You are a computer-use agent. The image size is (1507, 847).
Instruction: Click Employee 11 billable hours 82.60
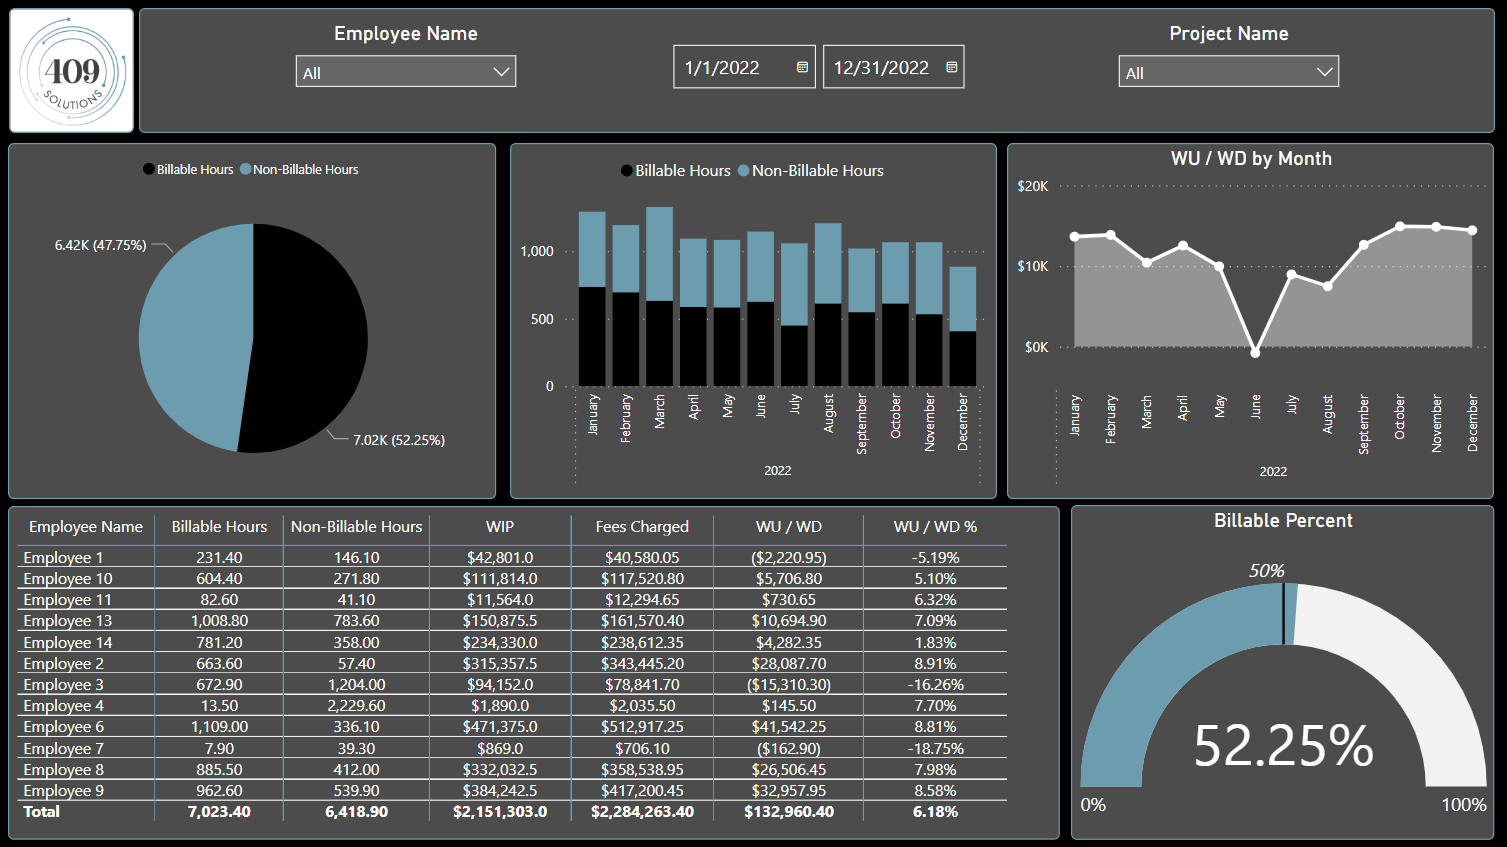219,600
